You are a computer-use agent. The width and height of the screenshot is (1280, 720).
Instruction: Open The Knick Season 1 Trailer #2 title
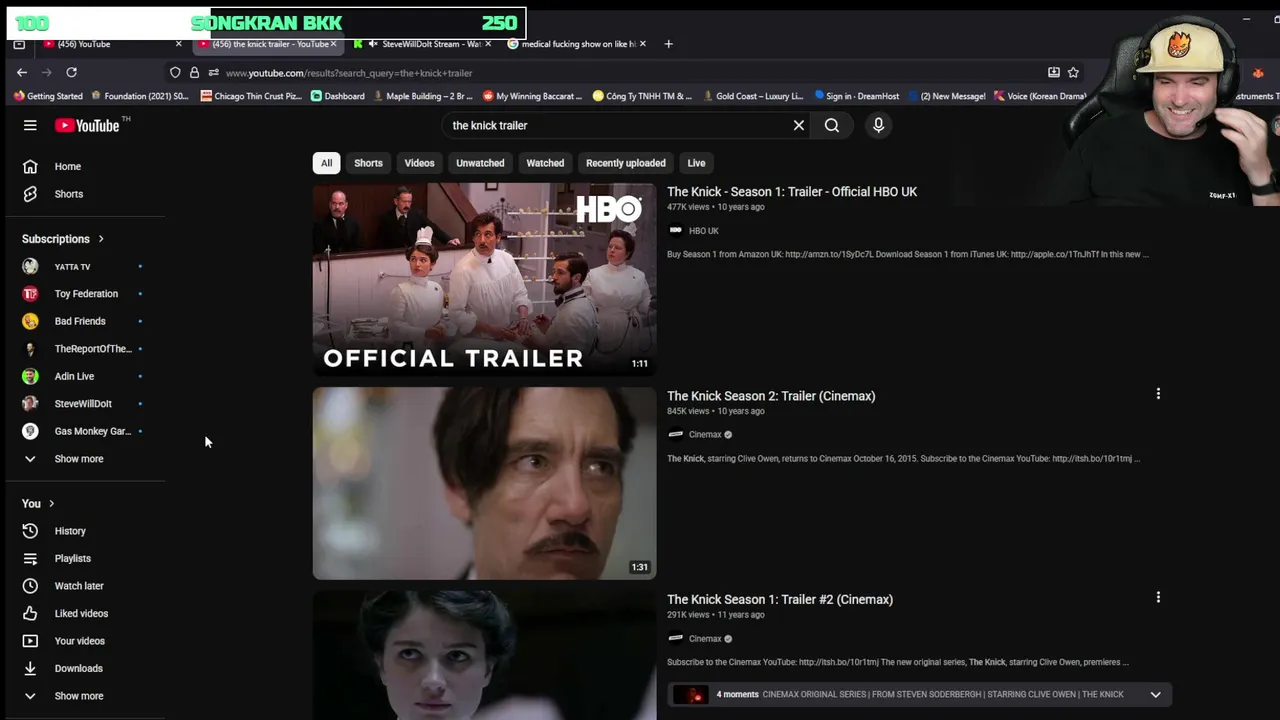point(780,599)
